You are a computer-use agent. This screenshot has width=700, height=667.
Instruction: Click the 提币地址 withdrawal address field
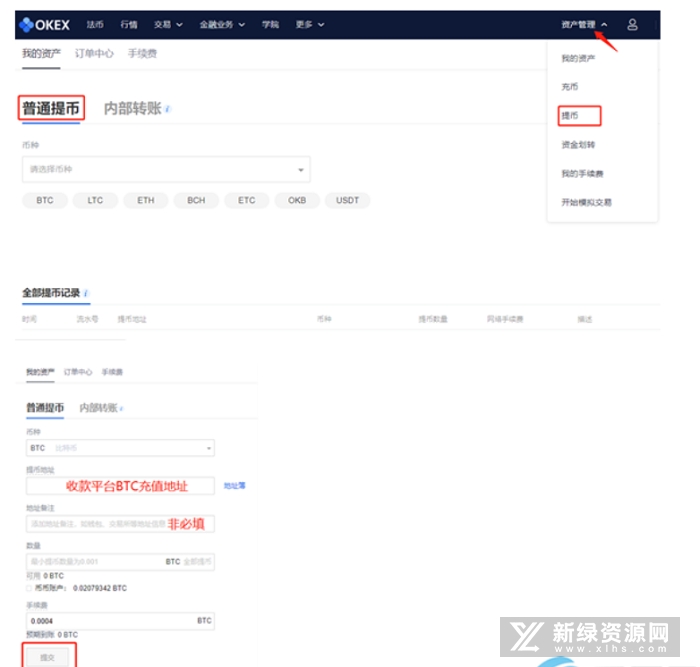[x=120, y=486]
